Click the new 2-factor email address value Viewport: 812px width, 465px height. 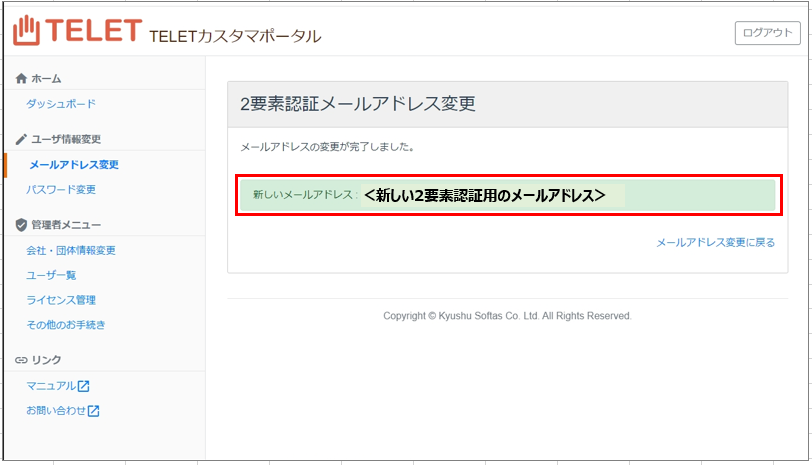coord(485,195)
